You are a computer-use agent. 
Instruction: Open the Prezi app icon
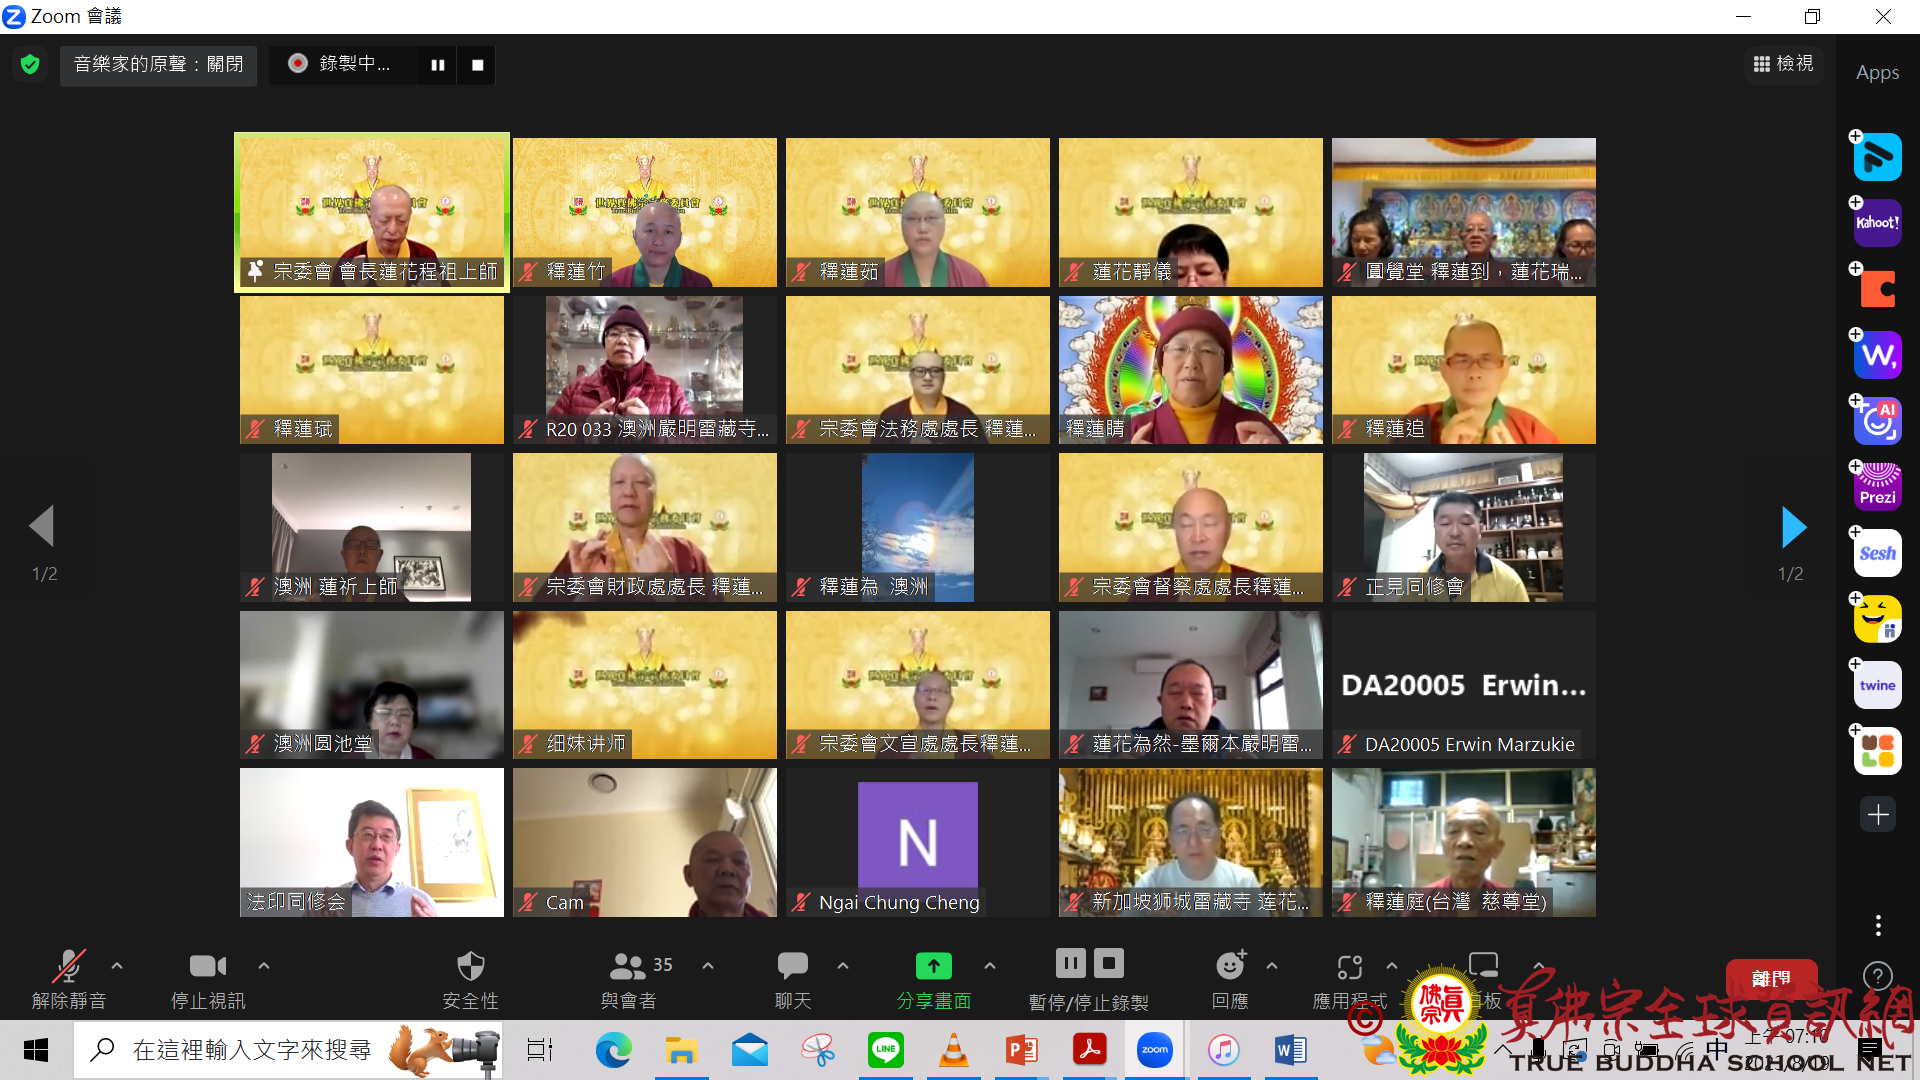pos(1877,487)
